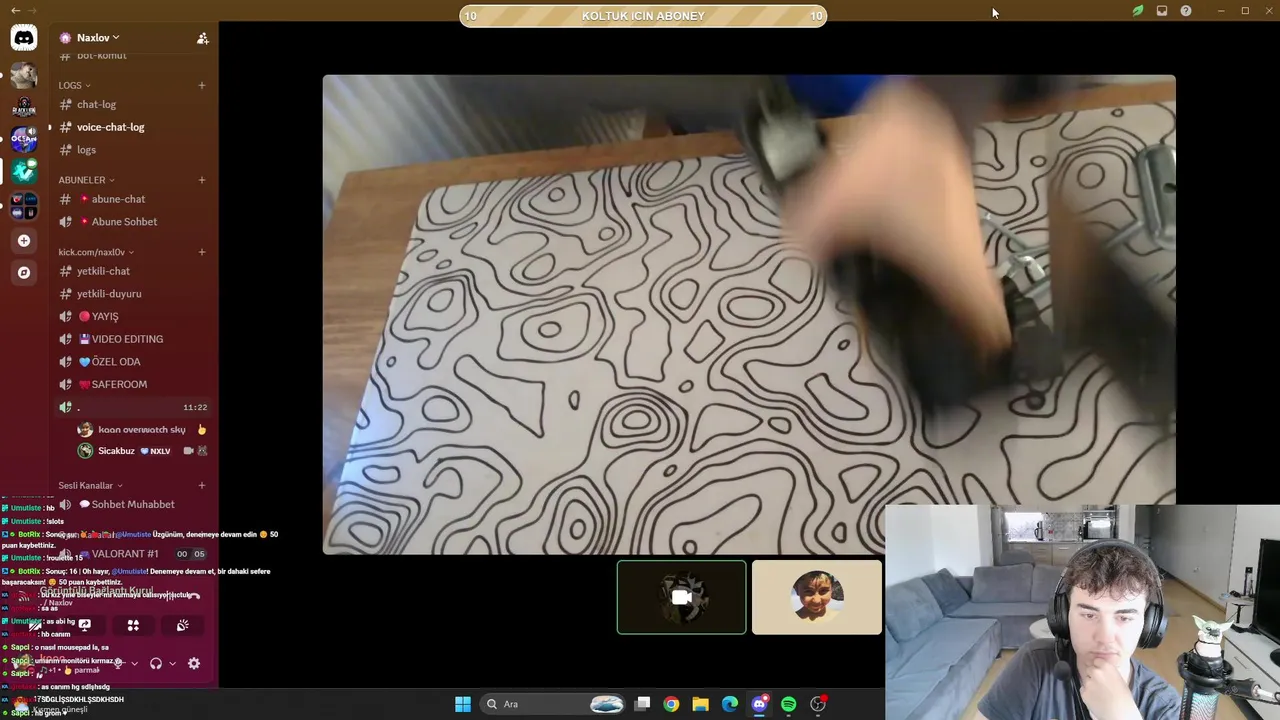Select user koon overwatch sky in voice
The height and width of the screenshot is (720, 1280).
142,429
